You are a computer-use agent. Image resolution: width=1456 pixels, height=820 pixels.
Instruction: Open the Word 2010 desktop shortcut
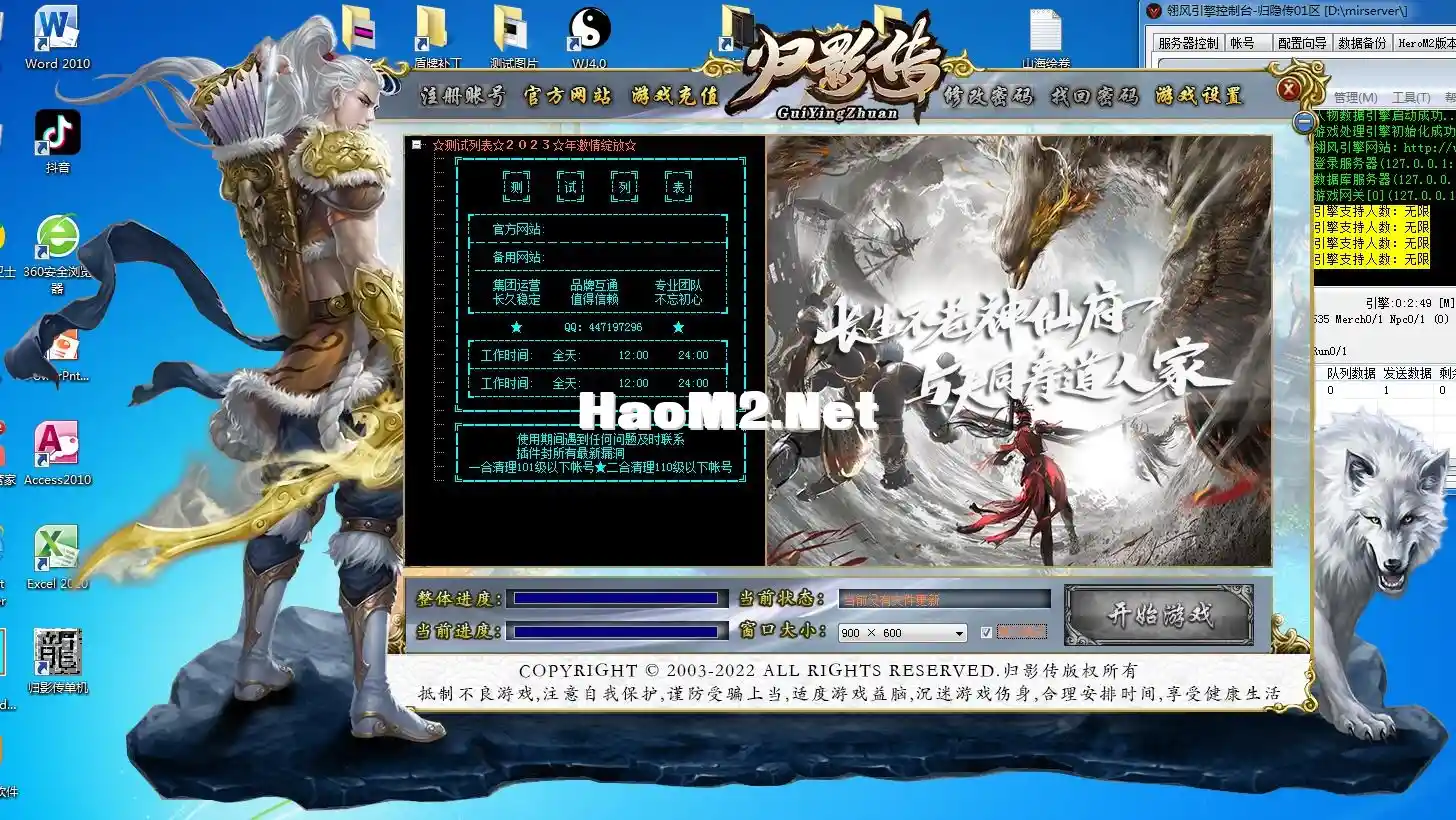[x=57, y=37]
